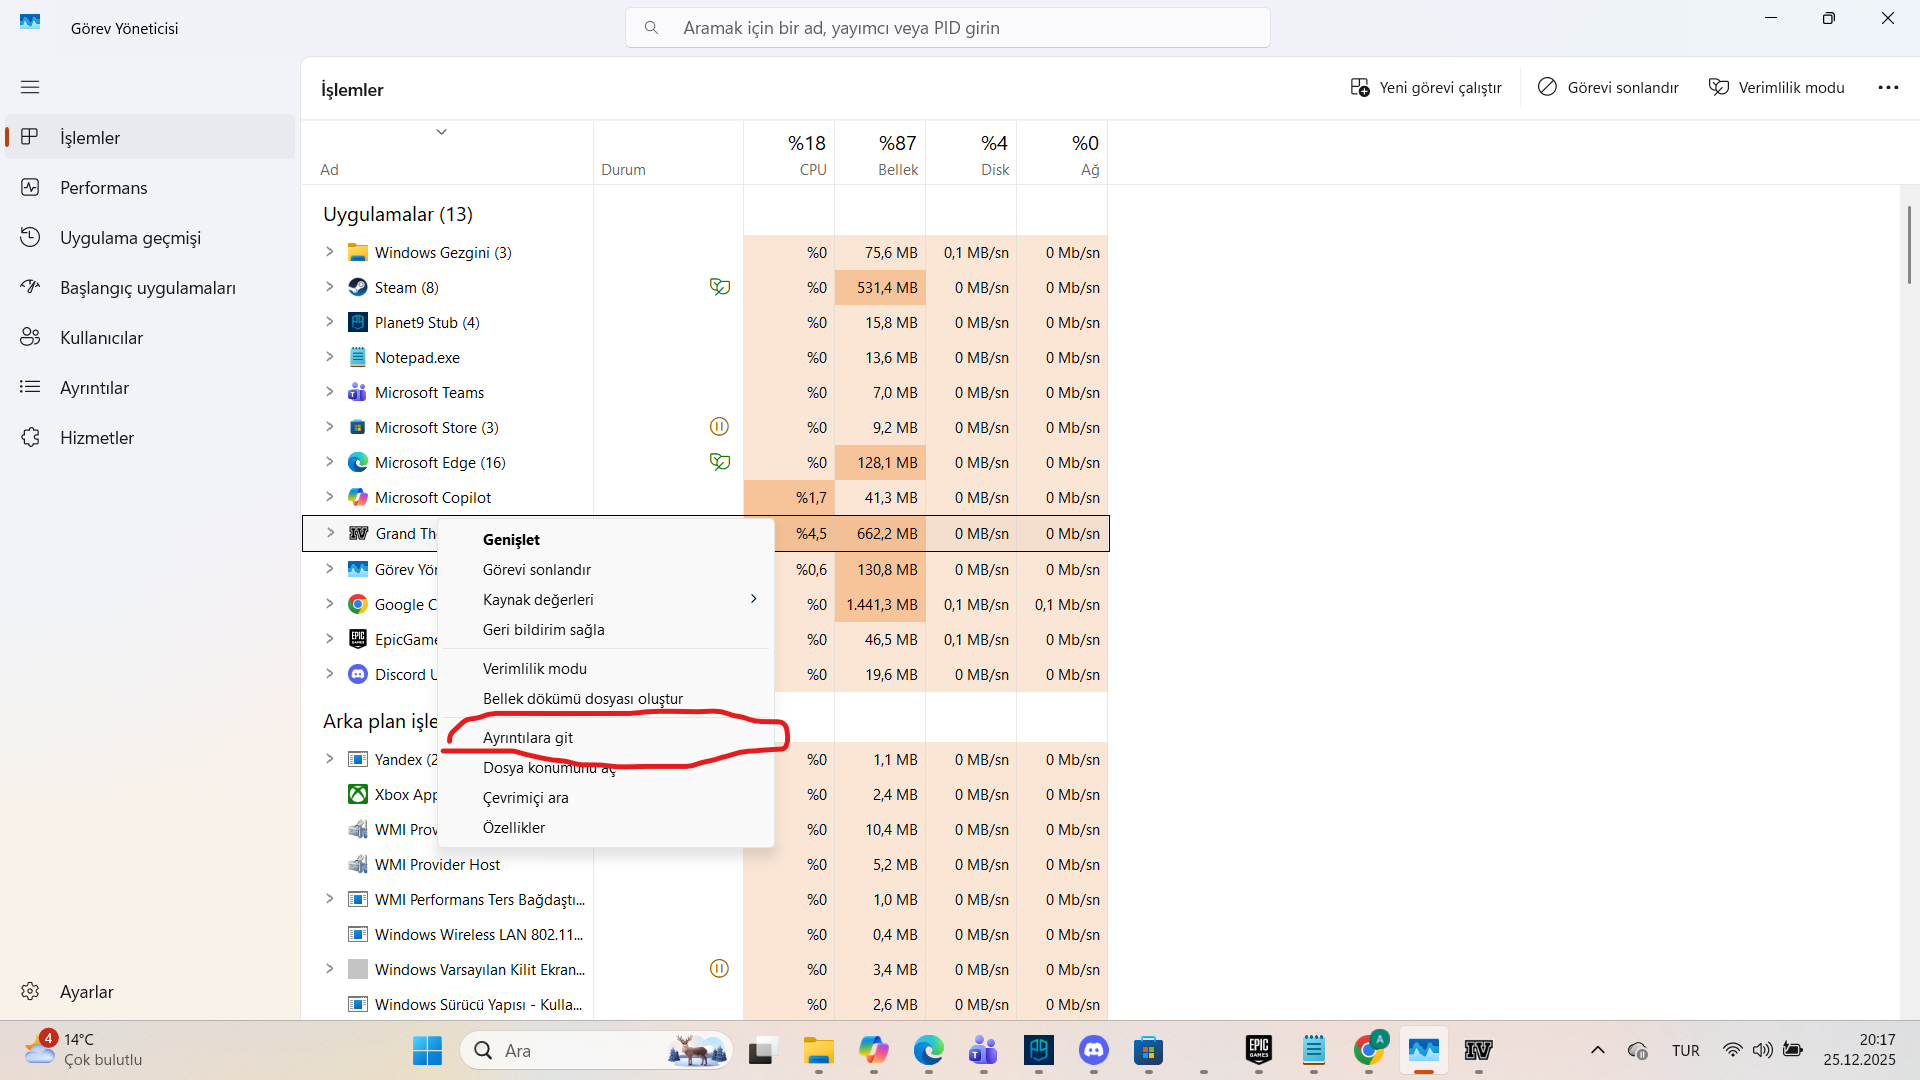Expand the Grand Theft Auto process row

(x=330, y=533)
